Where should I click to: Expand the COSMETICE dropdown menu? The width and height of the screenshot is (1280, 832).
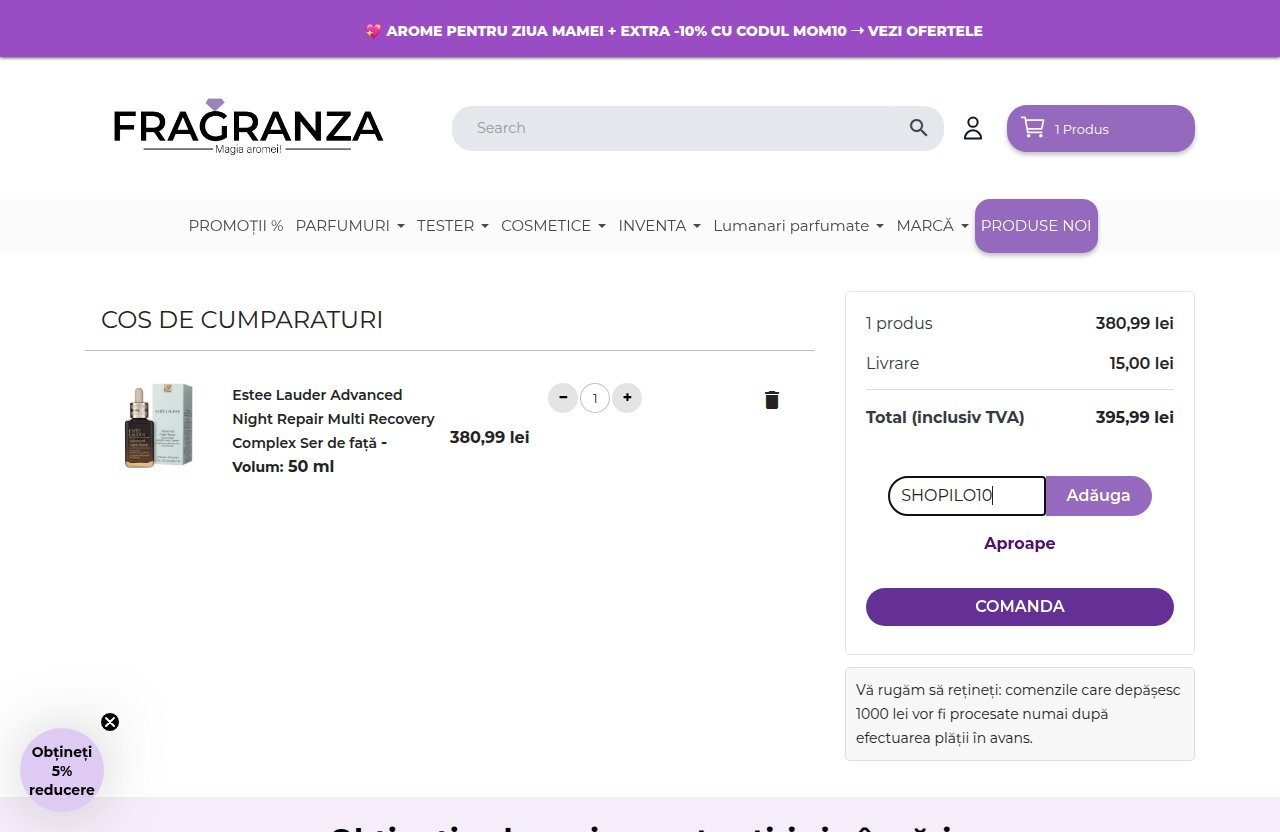point(553,226)
